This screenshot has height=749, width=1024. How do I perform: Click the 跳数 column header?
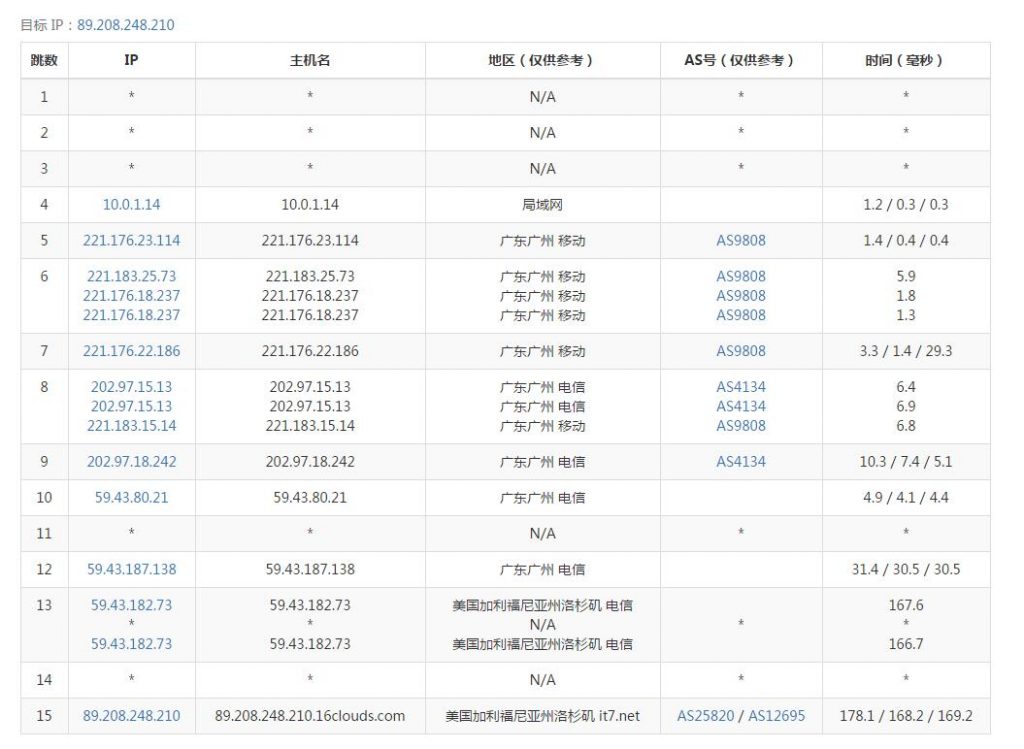(44, 60)
